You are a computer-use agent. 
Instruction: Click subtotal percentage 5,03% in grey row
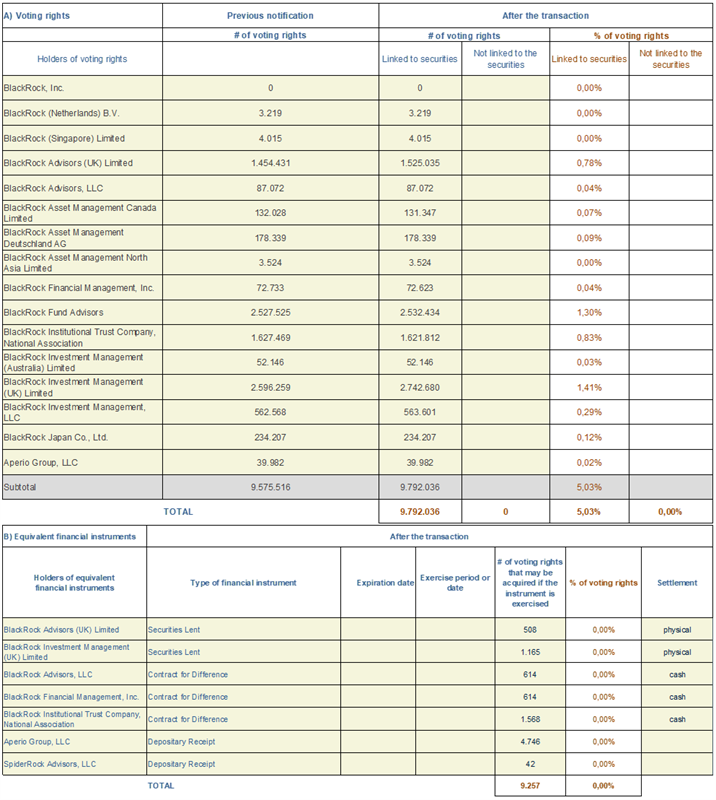coord(589,487)
